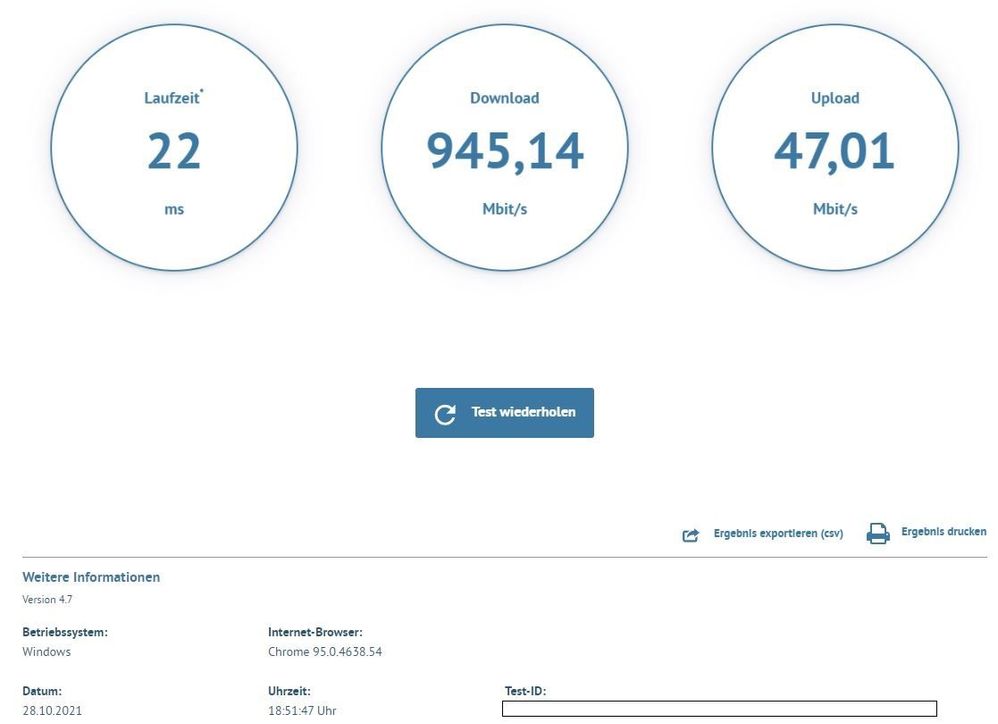Select the Download value 945,14
Image resolution: width=998 pixels, height=724 pixels.
coord(505,151)
